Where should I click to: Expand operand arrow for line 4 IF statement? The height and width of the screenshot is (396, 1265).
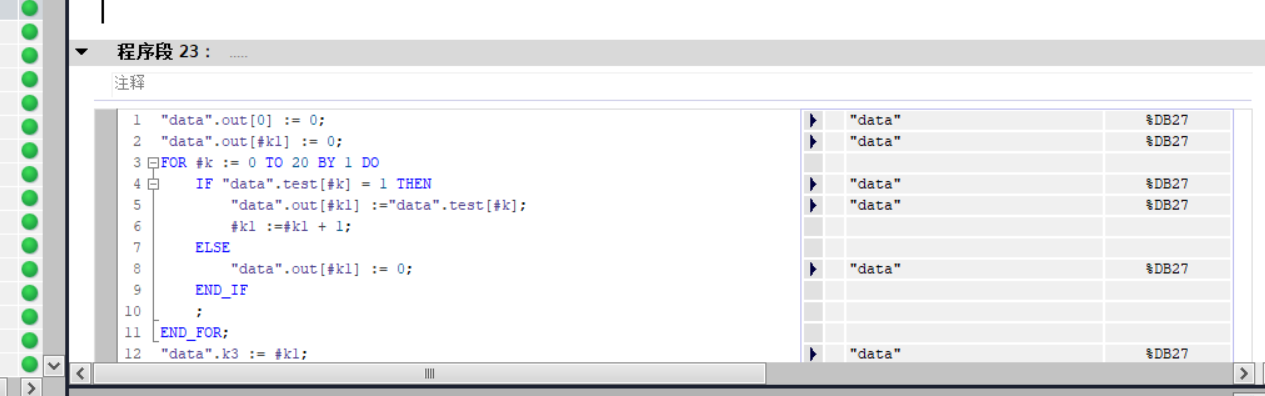click(813, 184)
